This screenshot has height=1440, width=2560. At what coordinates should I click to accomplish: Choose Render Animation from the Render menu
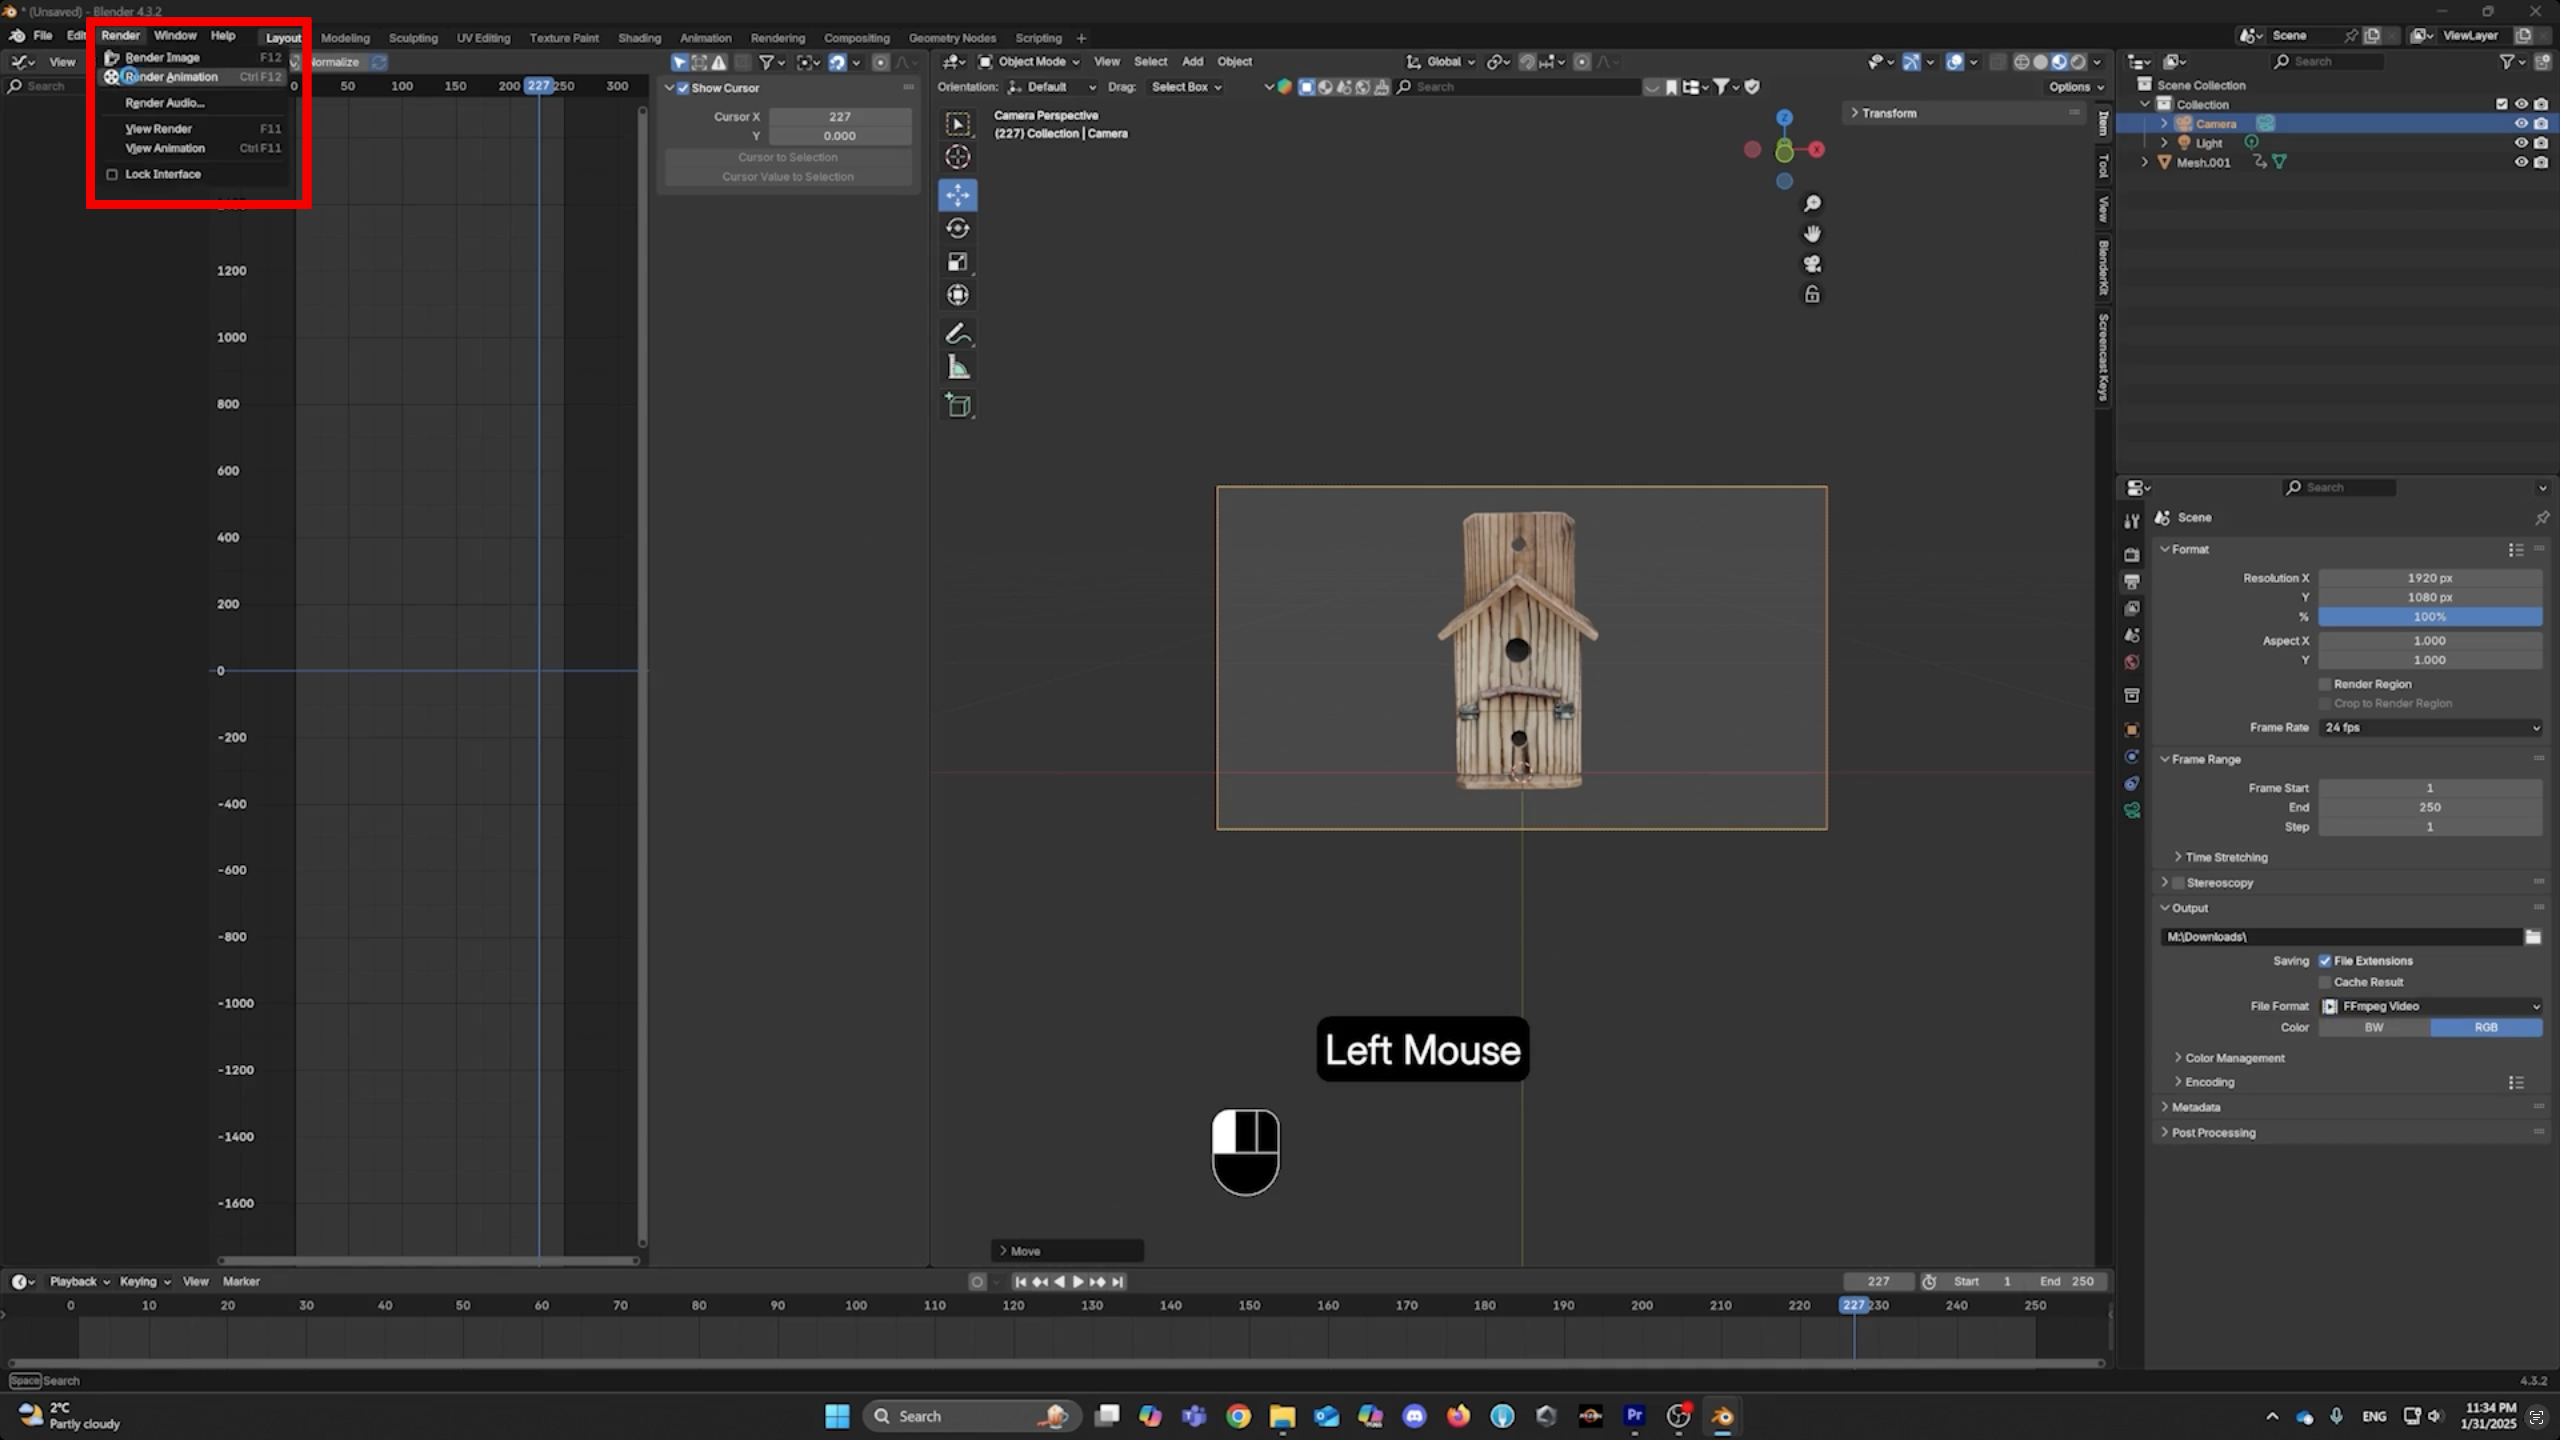coord(172,76)
